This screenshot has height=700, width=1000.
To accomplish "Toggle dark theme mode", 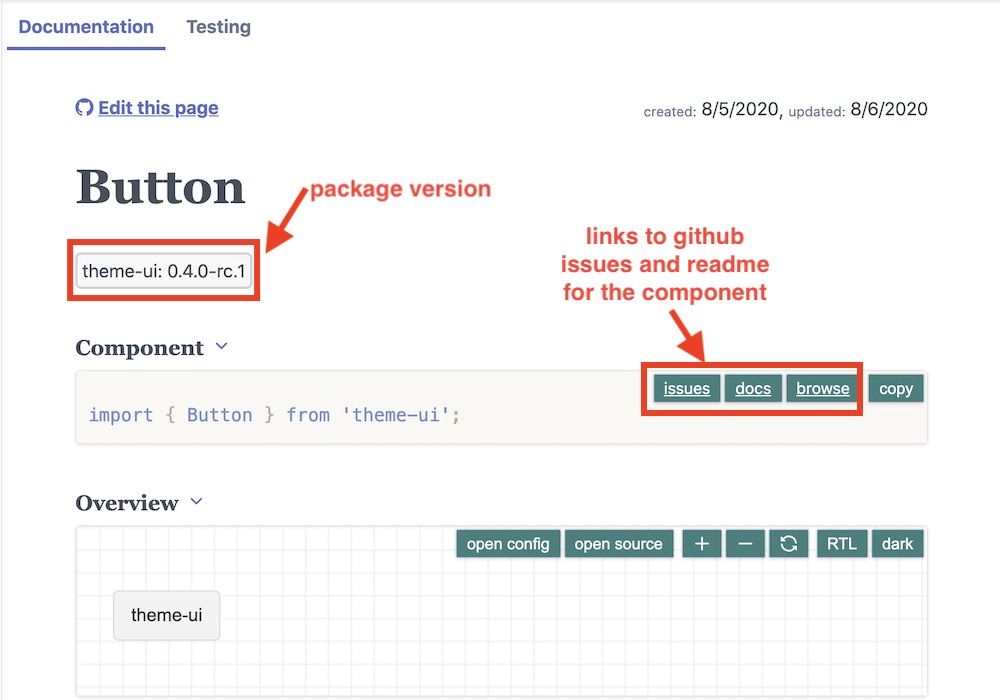I will 897,544.
